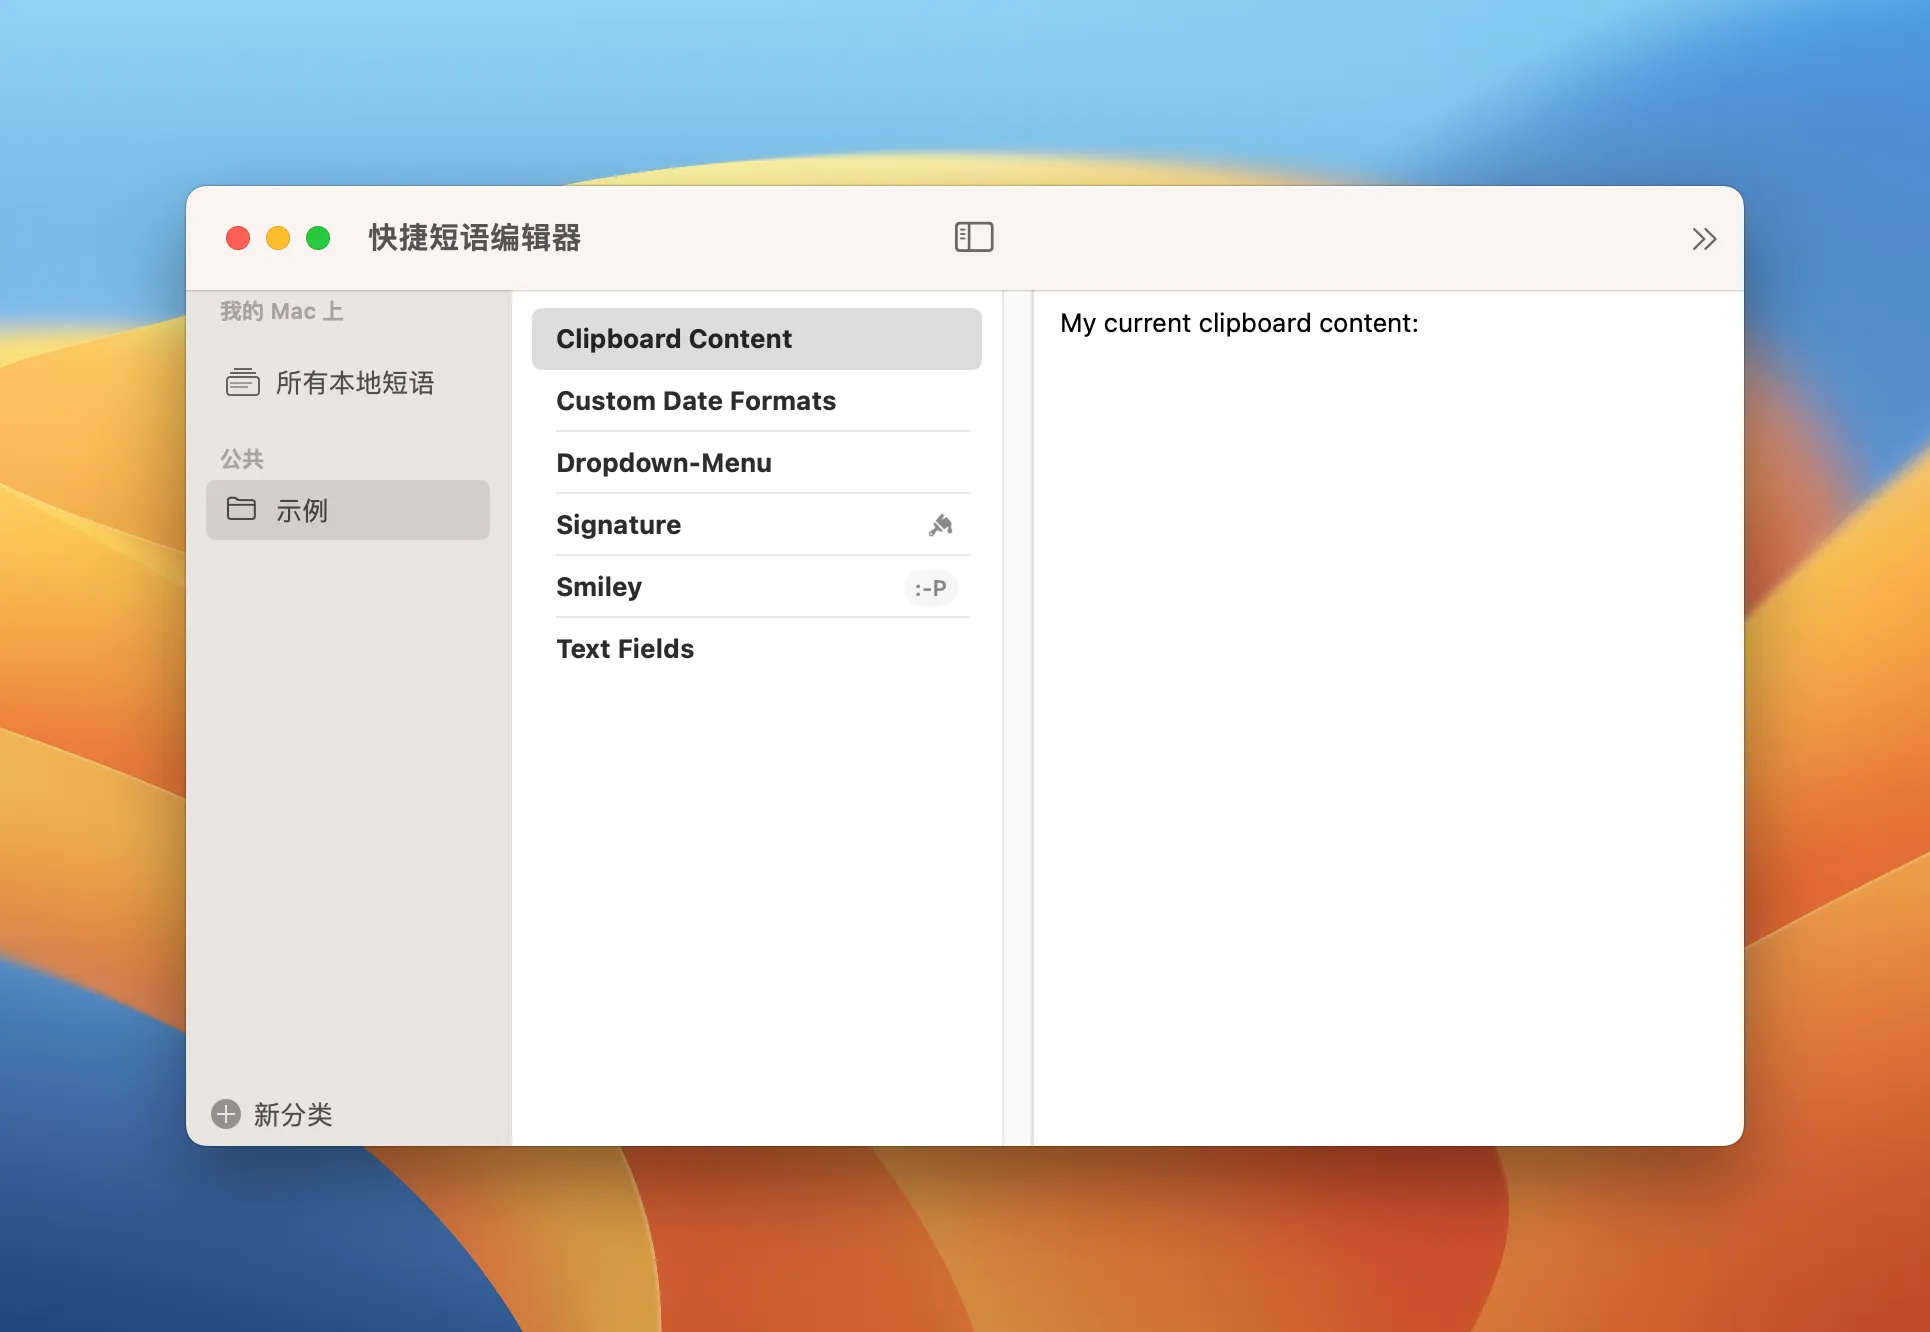Click the :-P abbreviation badge on Smiley
This screenshot has height=1332, width=1930.
(930, 588)
